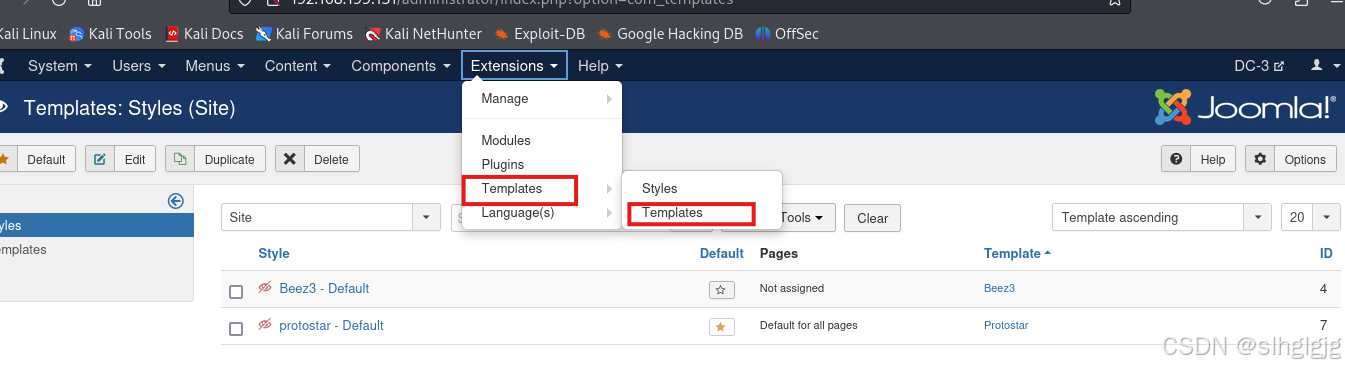Click the Clear filters button
Image resolution: width=1345 pixels, height=368 pixels.
click(872, 218)
